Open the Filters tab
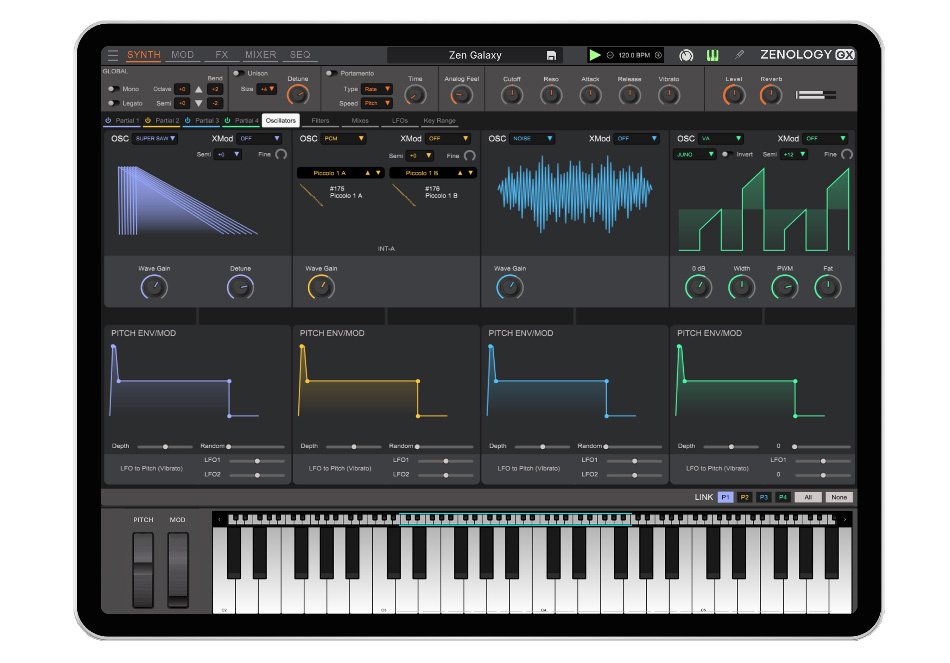950x663 pixels. point(320,120)
